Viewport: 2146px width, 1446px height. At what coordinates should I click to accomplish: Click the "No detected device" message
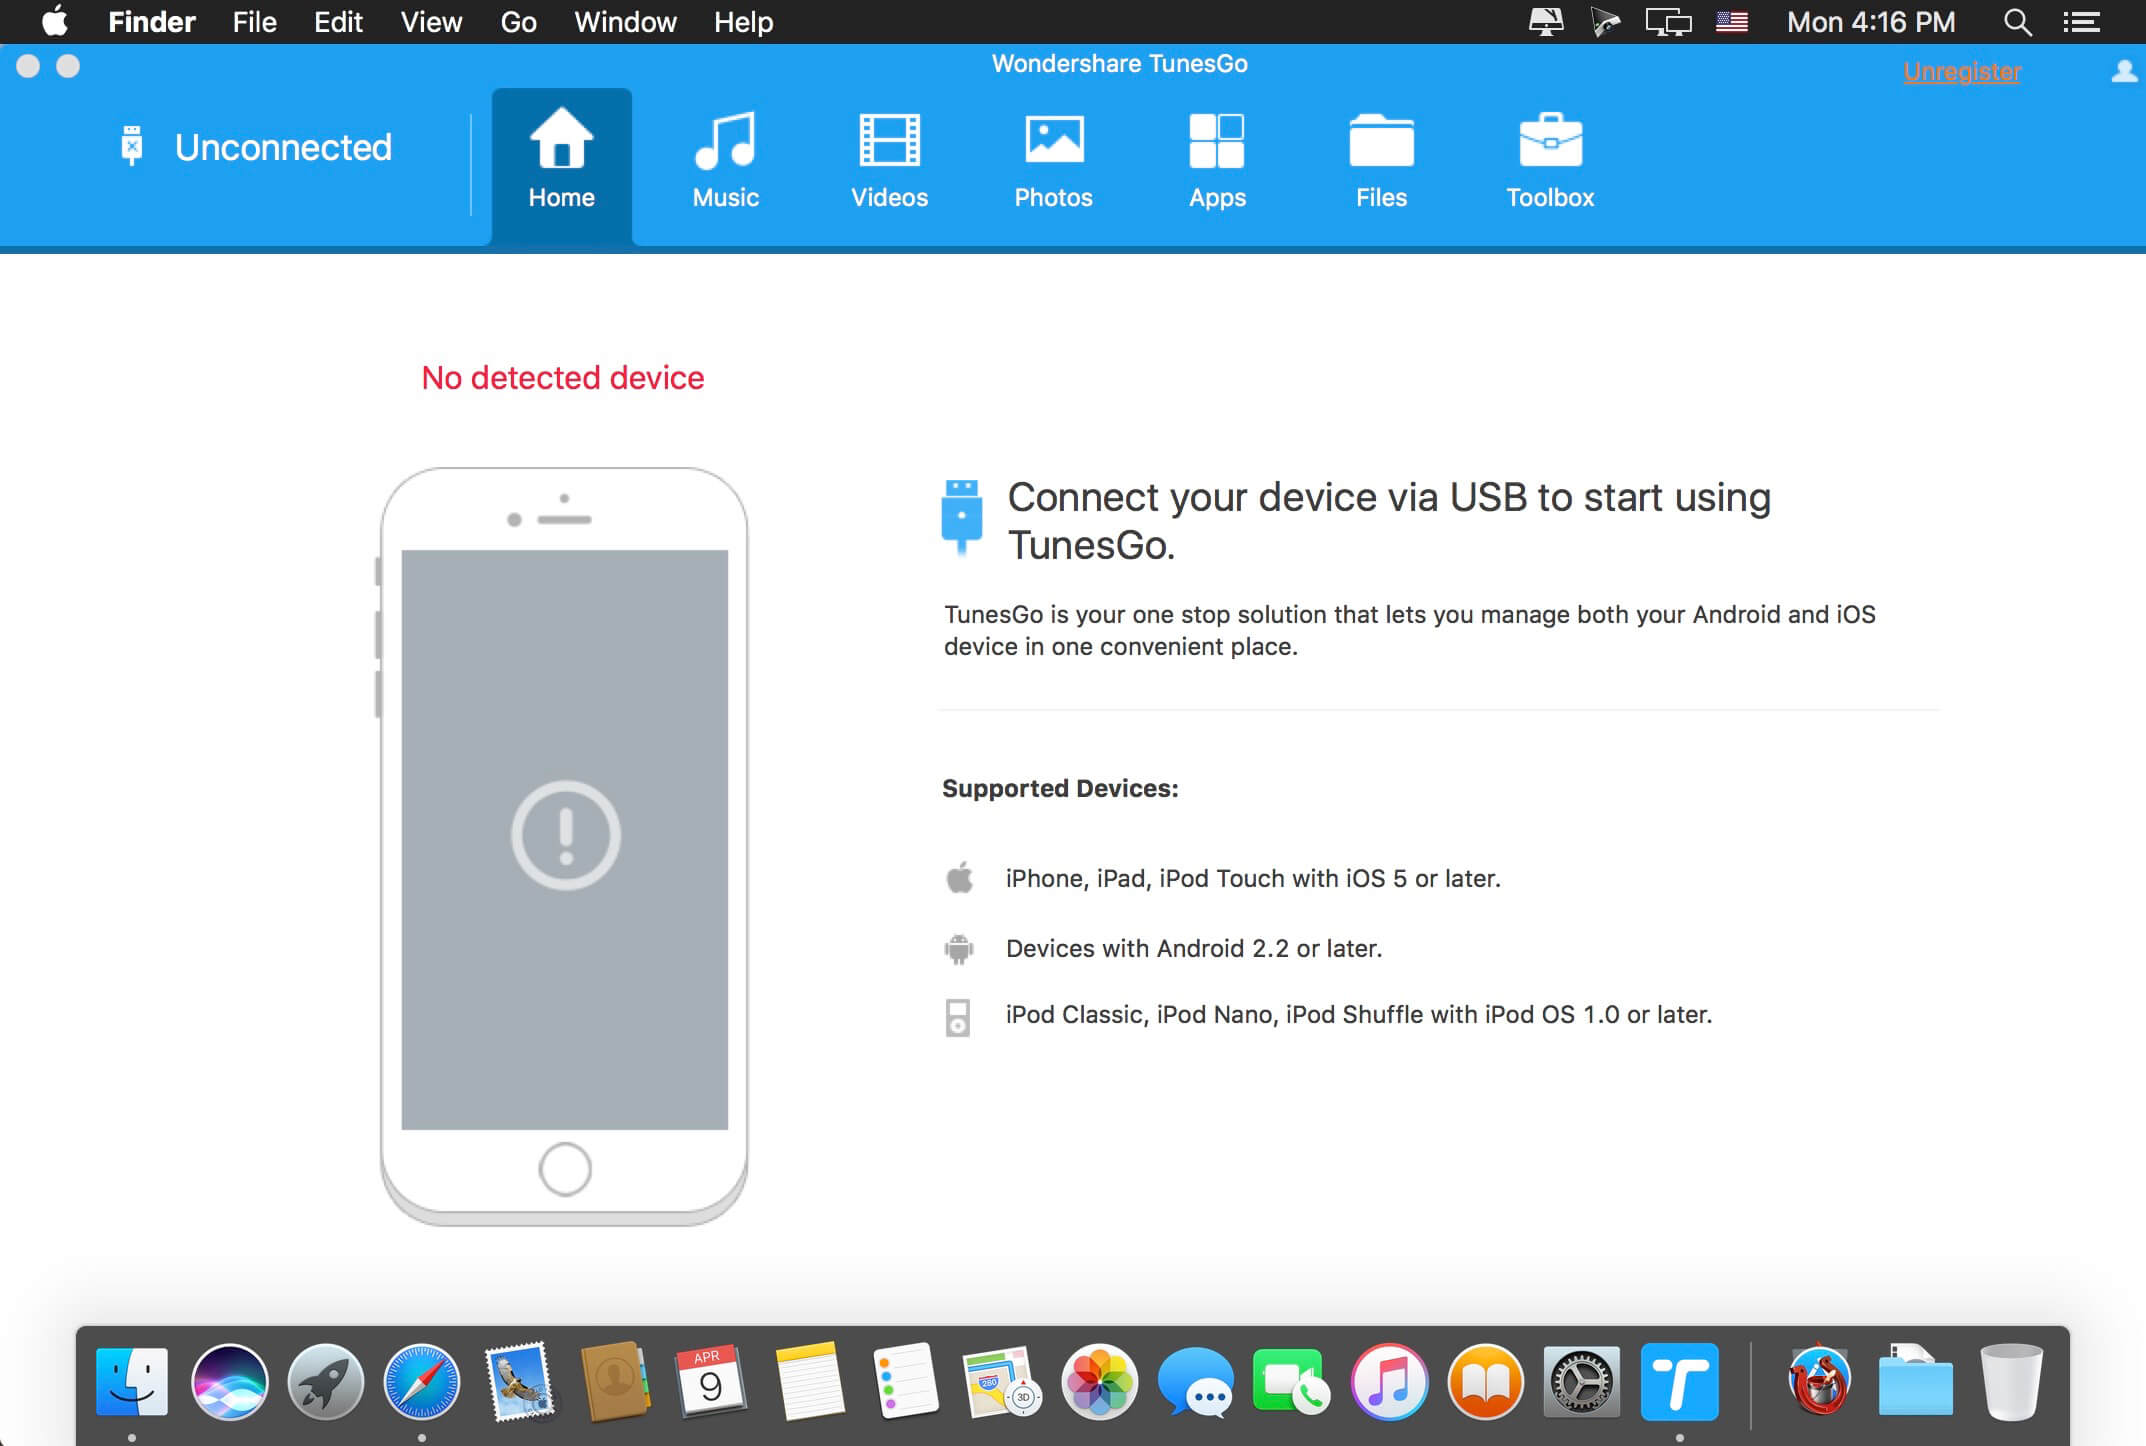pos(563,378)
